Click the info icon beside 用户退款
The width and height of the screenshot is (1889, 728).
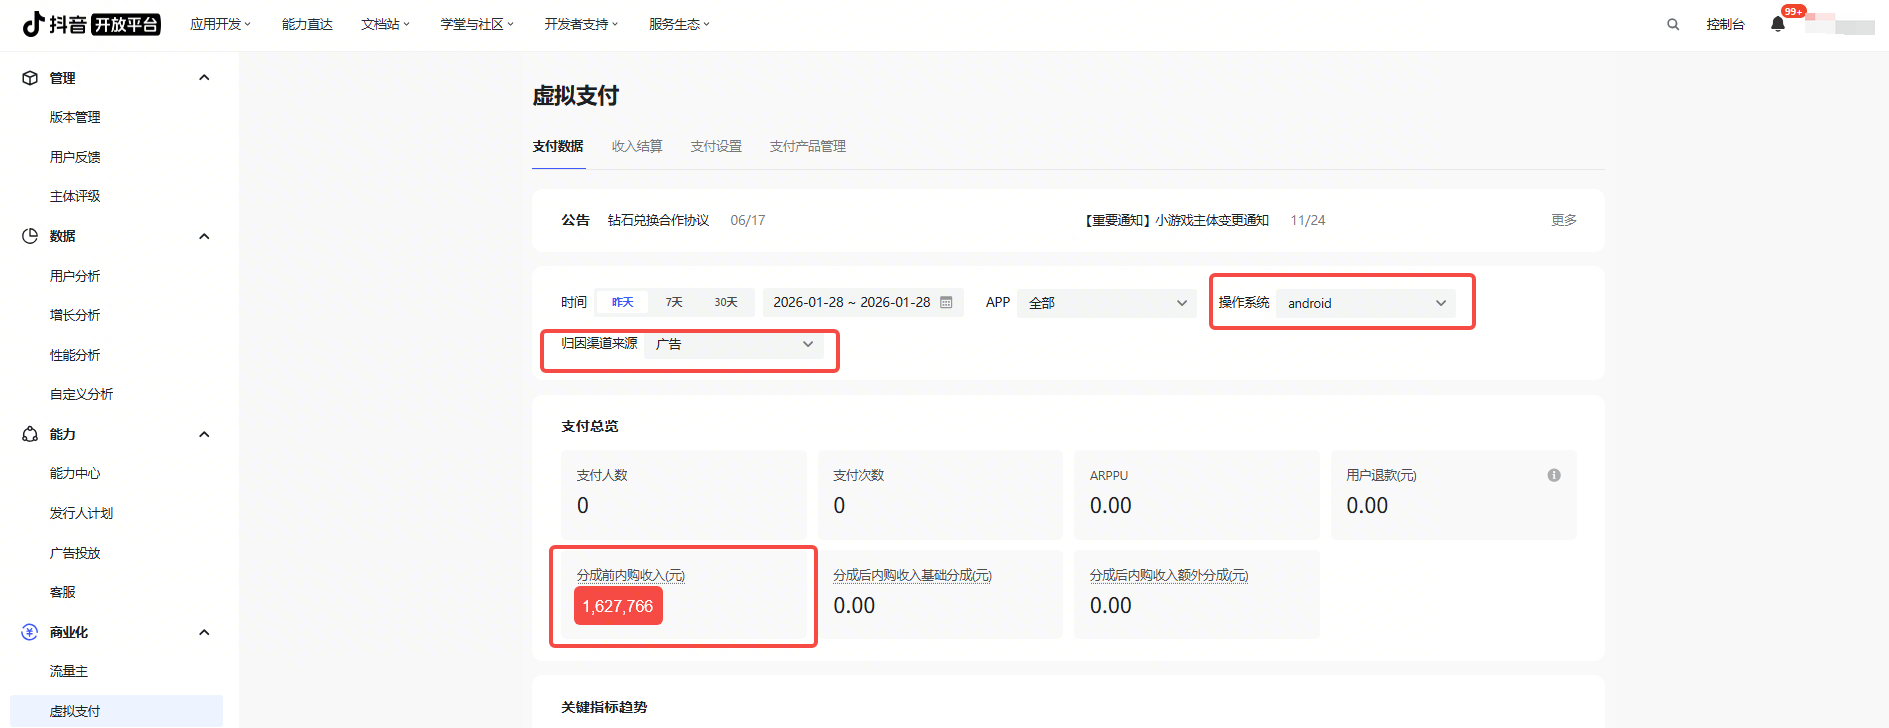[1553, 475]
